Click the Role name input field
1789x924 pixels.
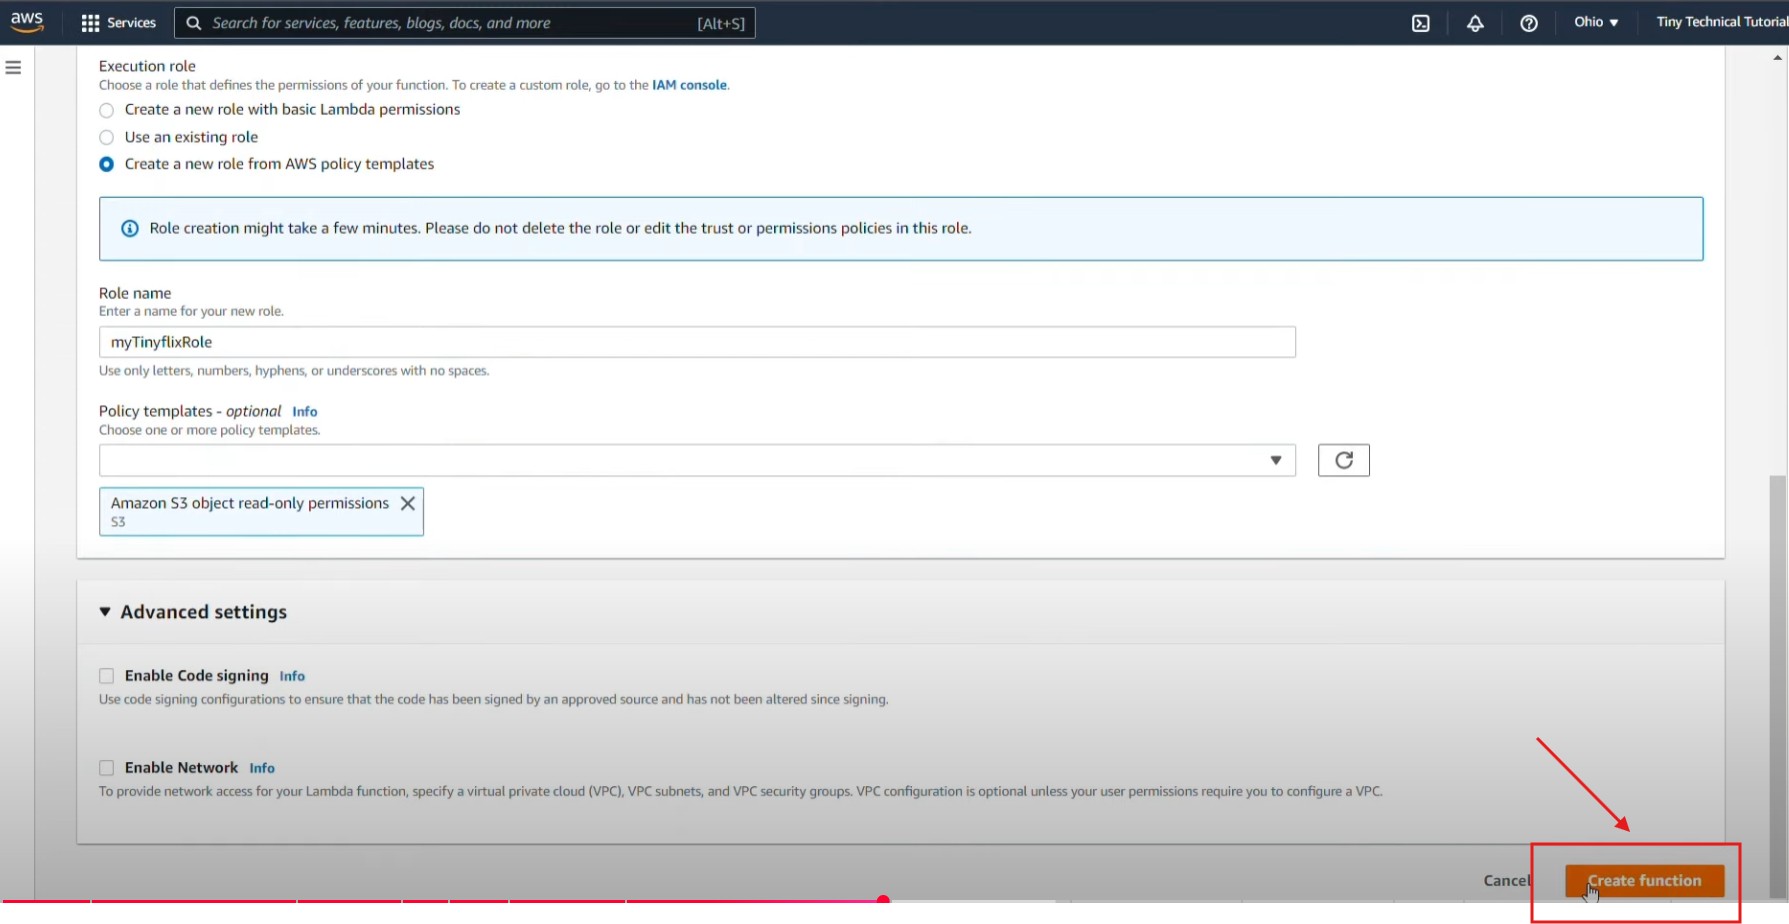(696, 342)
